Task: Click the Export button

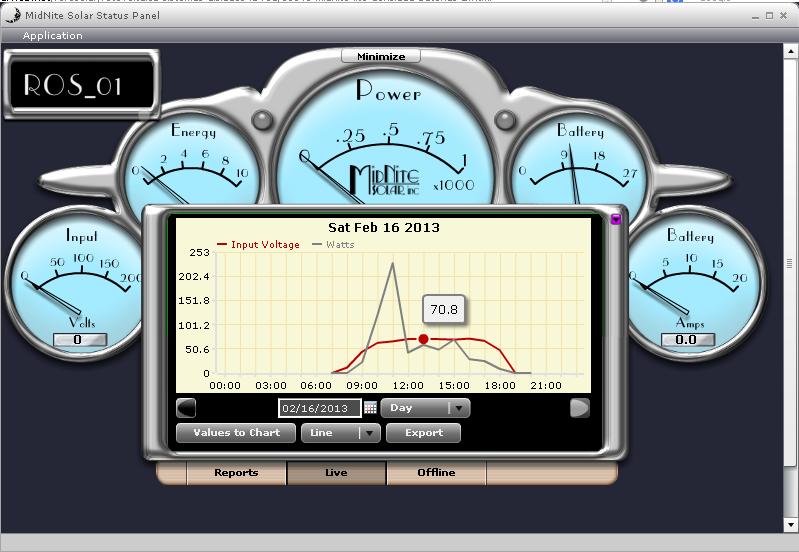Action: 423,433
